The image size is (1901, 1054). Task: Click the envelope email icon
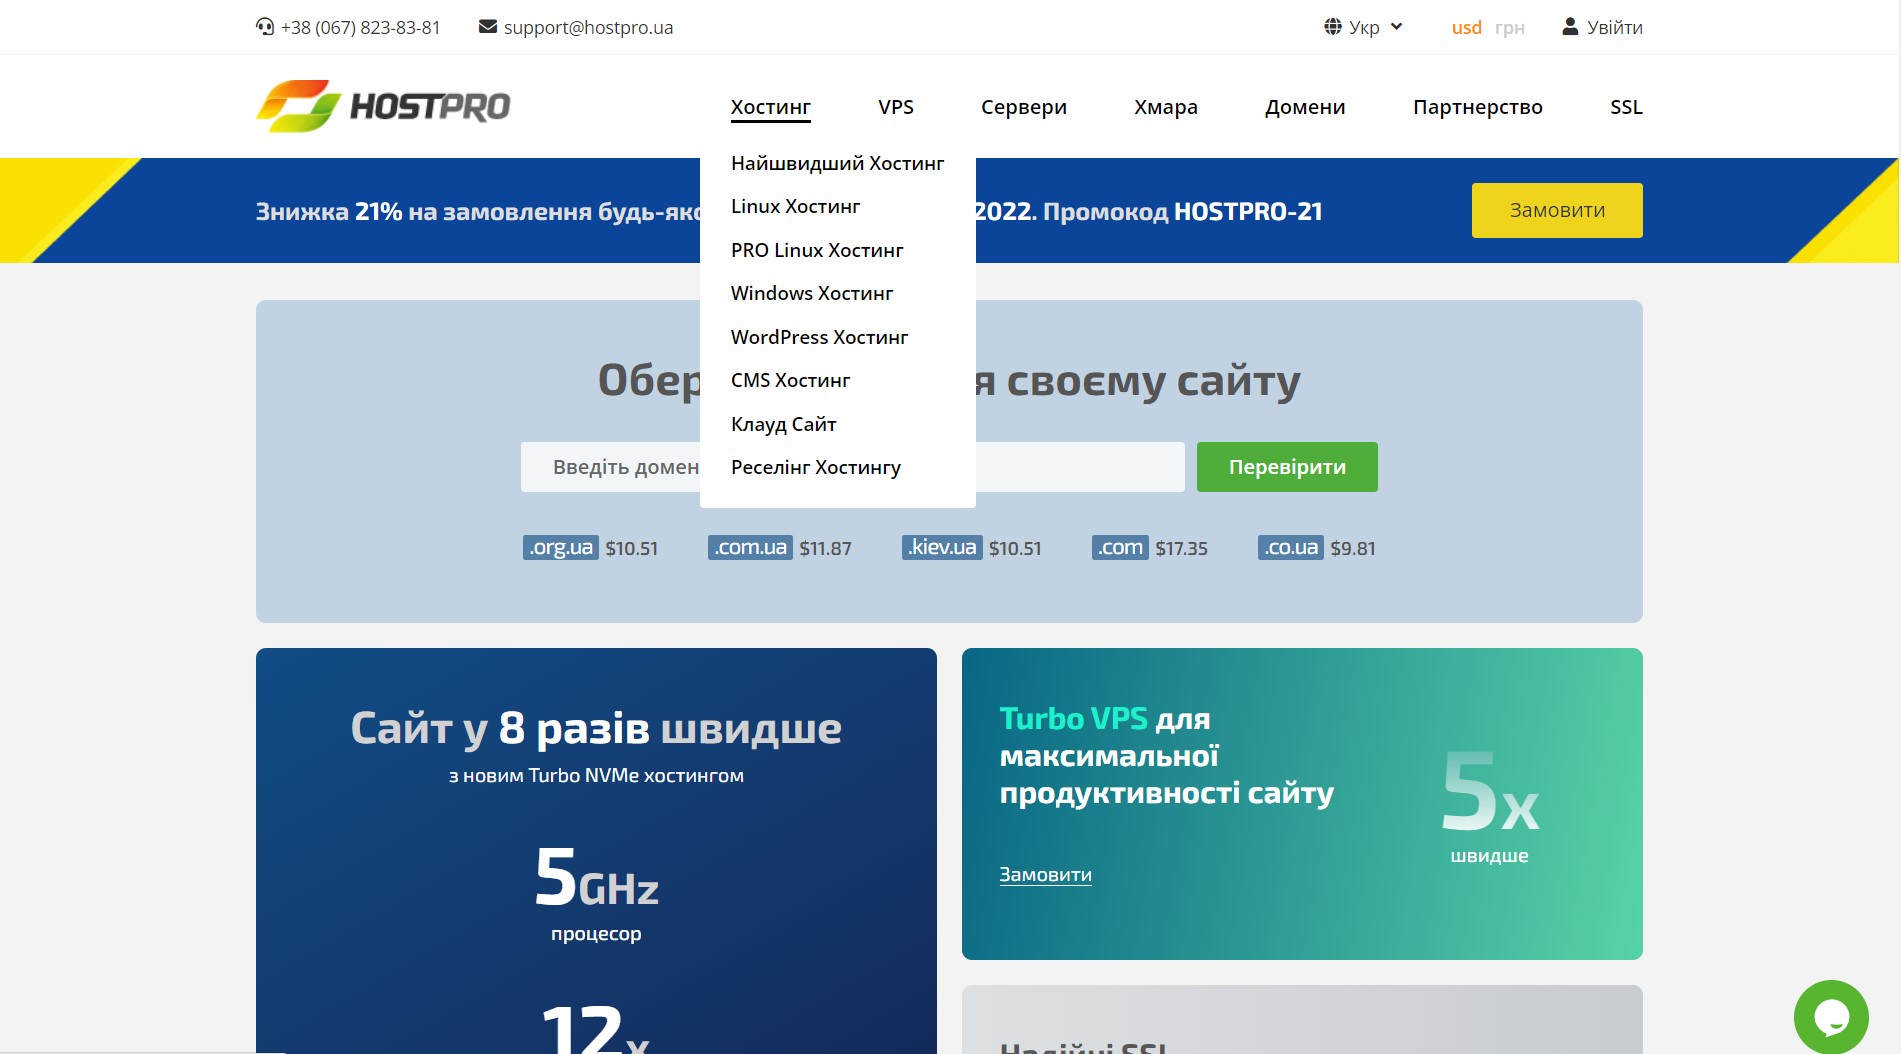tap(488, 27)
